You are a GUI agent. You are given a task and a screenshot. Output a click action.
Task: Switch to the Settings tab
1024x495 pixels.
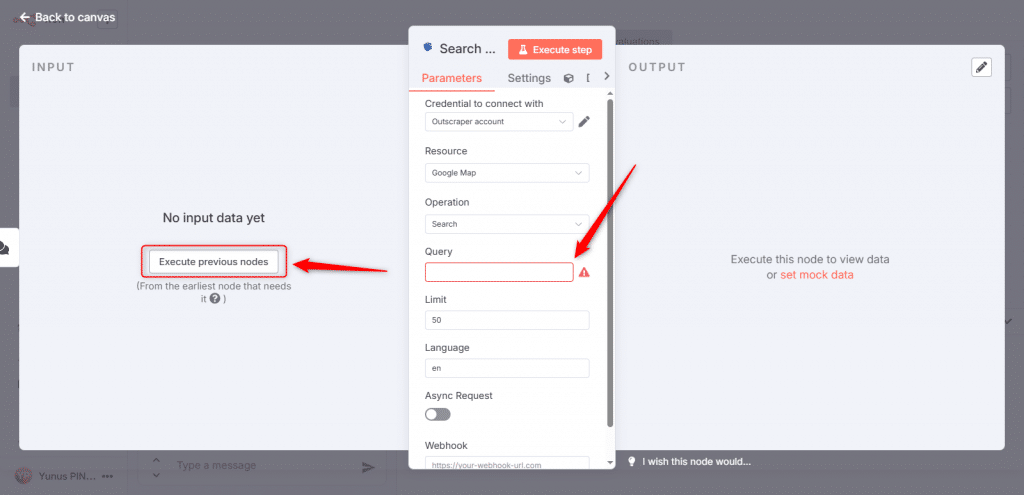(529, 78)
